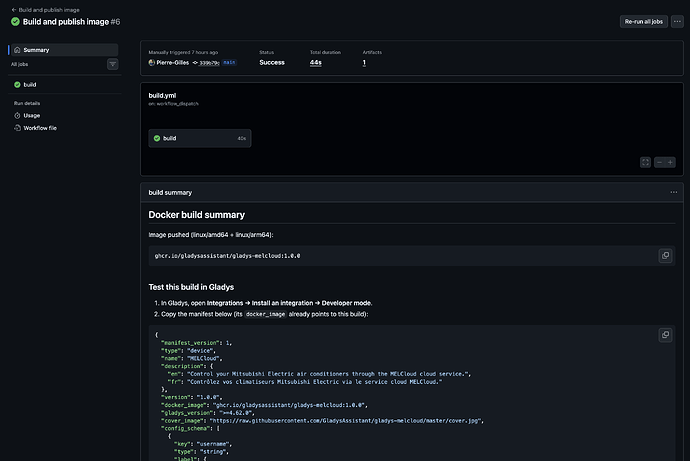Image resolution: width=690 pixels, height=461 pixels.
Task: Click the Docker build summary heading
Action: pos(196,215)
